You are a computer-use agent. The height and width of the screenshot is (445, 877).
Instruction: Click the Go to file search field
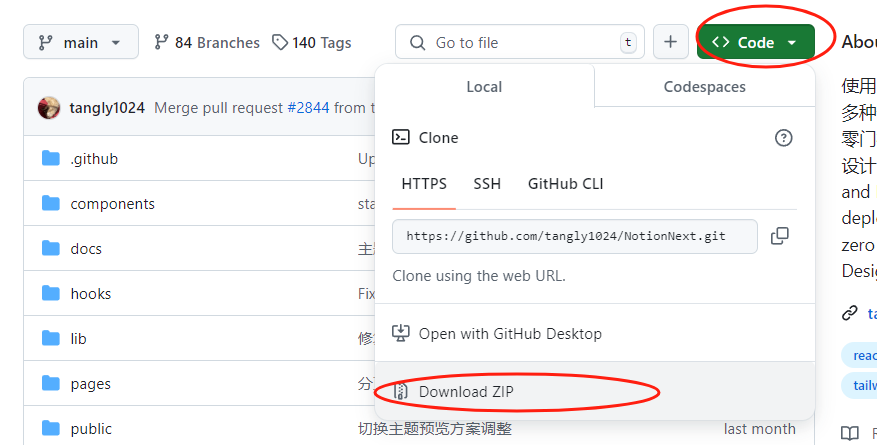[x=520, y=42]
